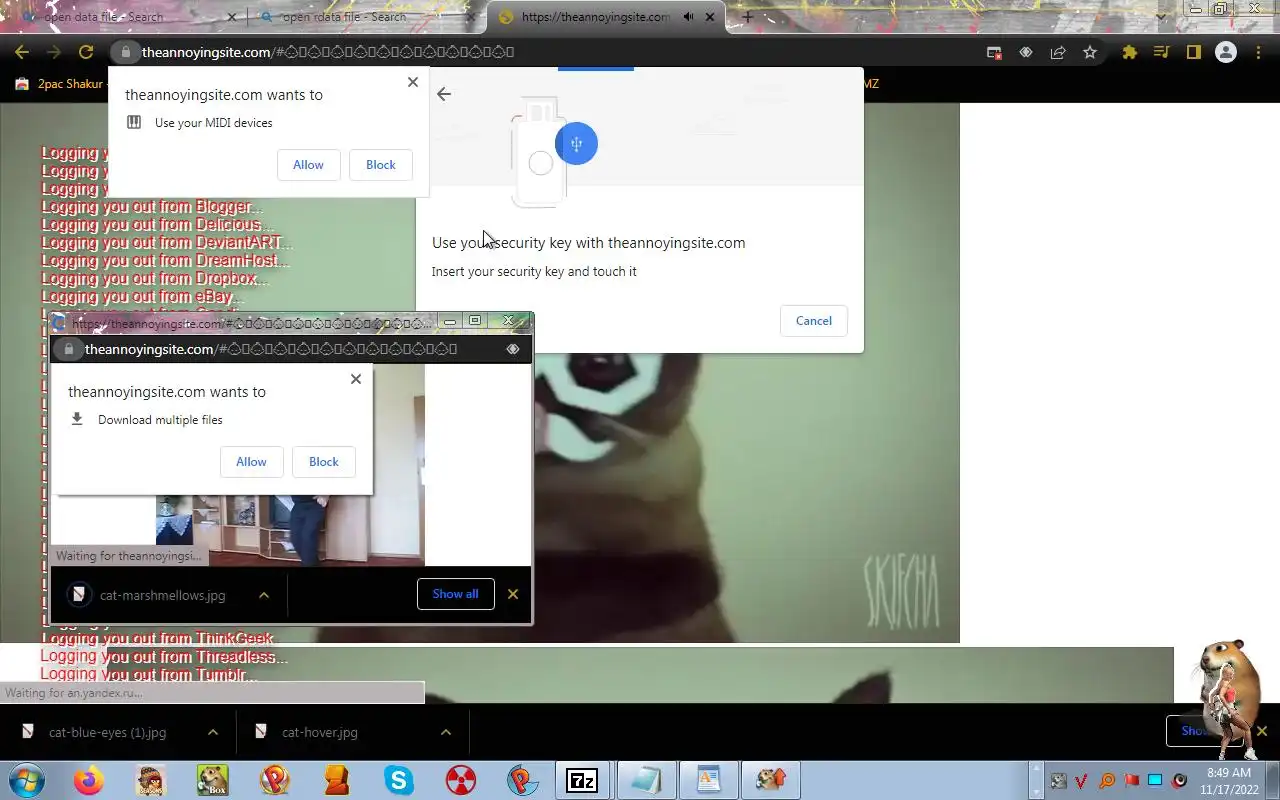The width and height of the screenshot is (1280, 800).
Task: Open cat-hover.jpg download item
Action: coord(319,732)
